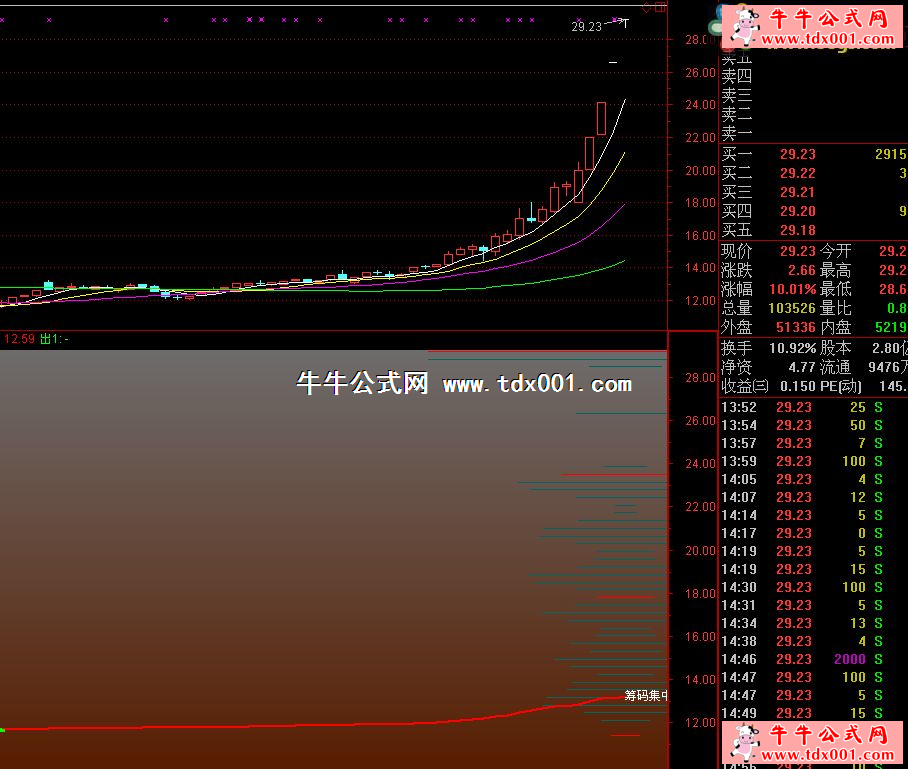Click the cartoon cow logo at bottom right
Screen dimensions: 908x769
(x=743, y=744)
